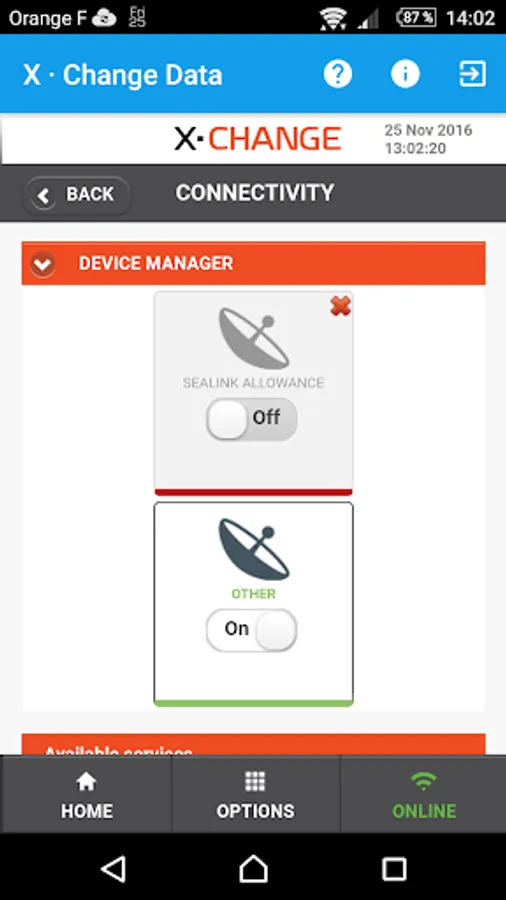Tap the options grid icon
Image resolution: width=506 pixels, height=900 pixels.
point(255,781)
